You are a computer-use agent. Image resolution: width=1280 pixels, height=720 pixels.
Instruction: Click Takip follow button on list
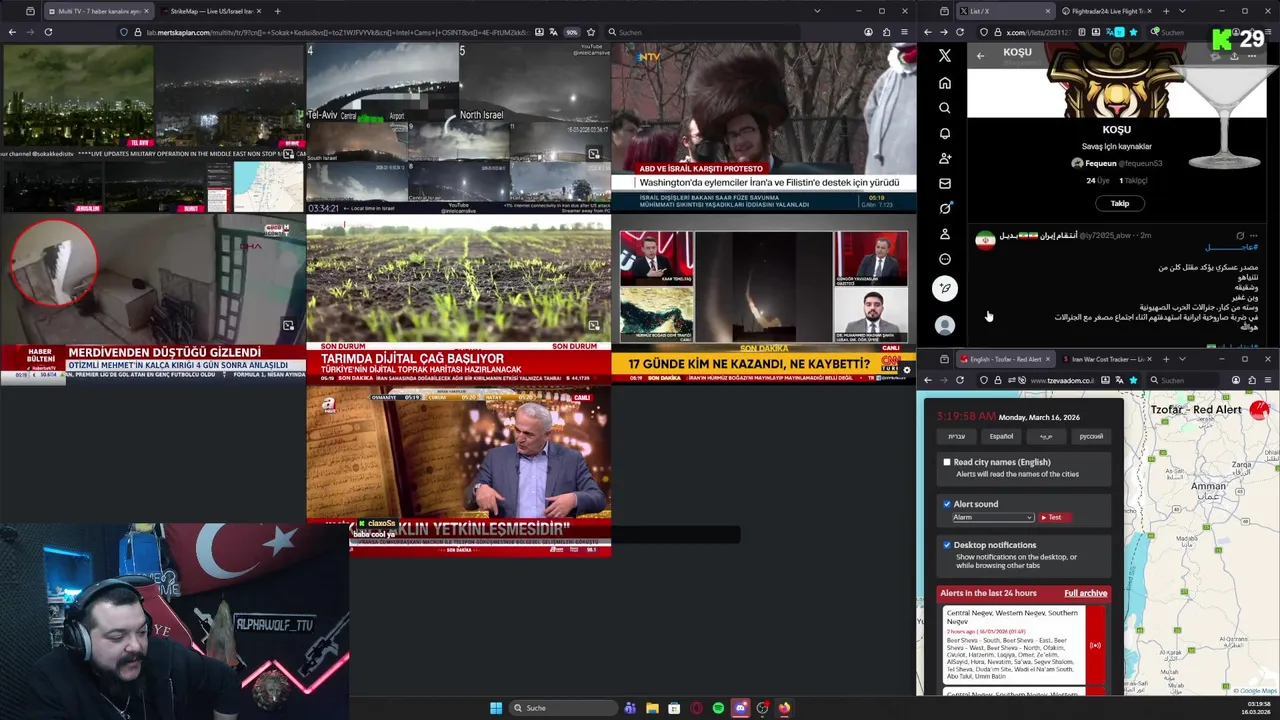(1119, 203)
